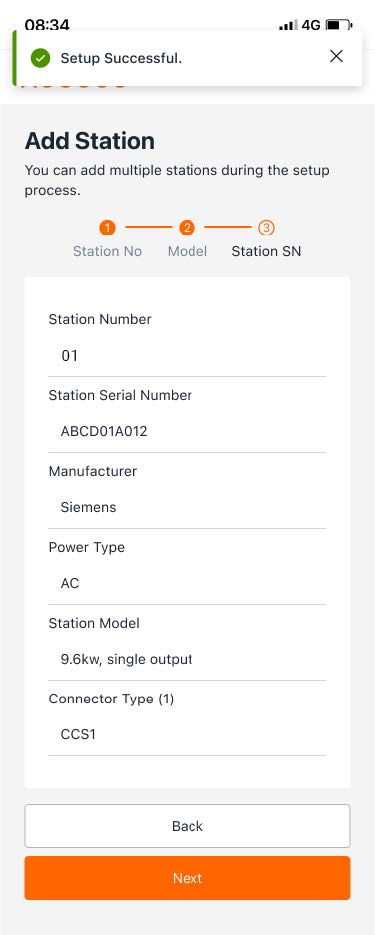Open Station Model 9.6kw single output
The height and width of the screenshot is (935, 375).
187,660
